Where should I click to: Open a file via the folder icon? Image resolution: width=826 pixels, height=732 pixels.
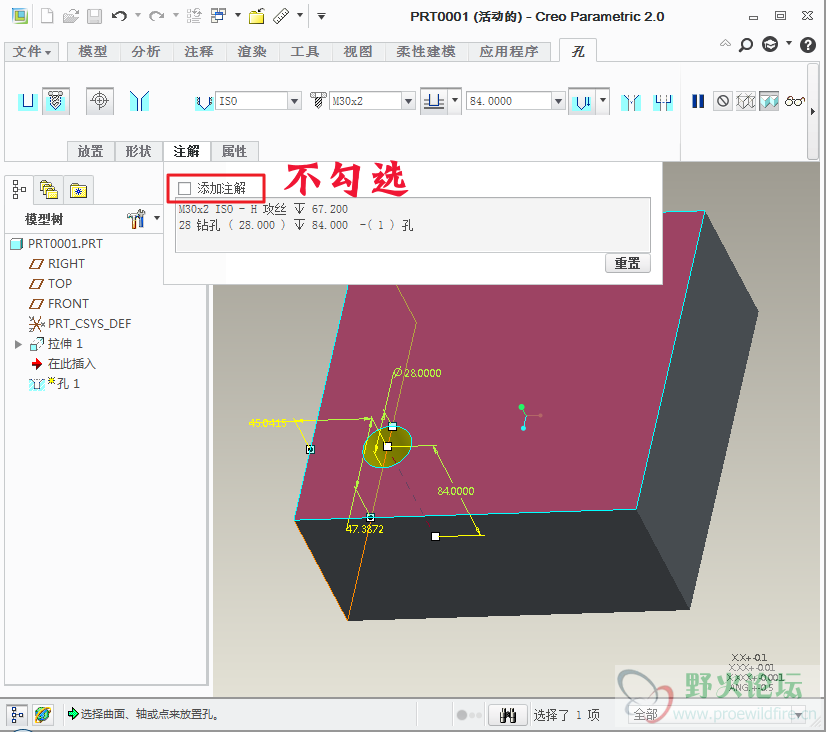[x=71, y=16]
